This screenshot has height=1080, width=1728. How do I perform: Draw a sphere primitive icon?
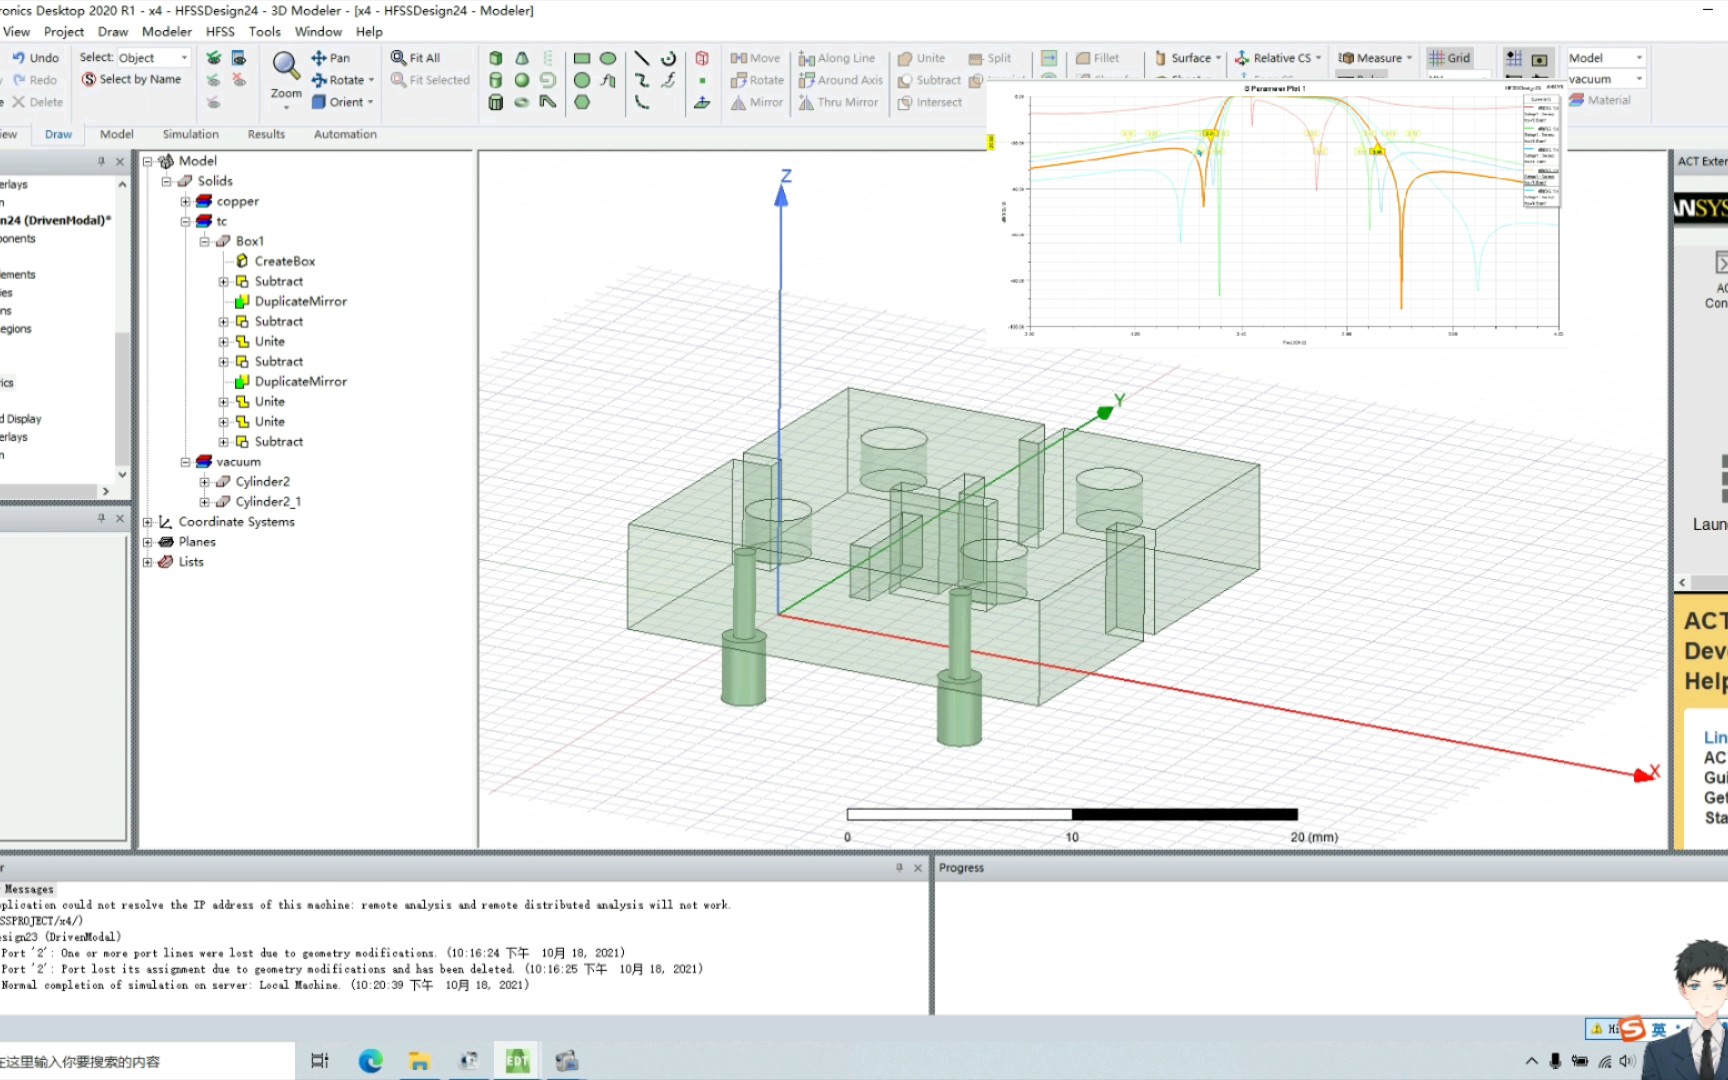point(522,80)
